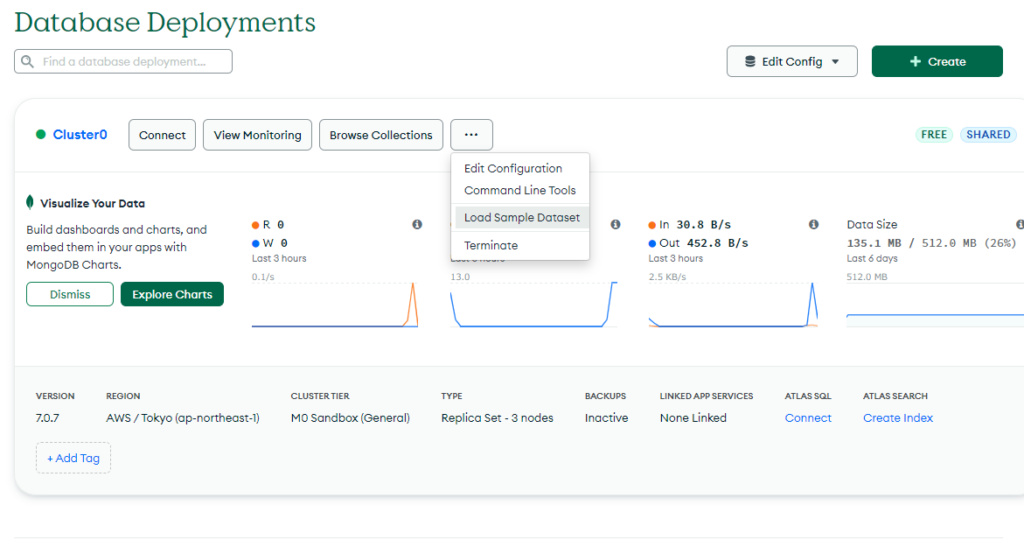Click the R/W operations line chart
This screenshot has height=547, width=1024.
(335, 304)
